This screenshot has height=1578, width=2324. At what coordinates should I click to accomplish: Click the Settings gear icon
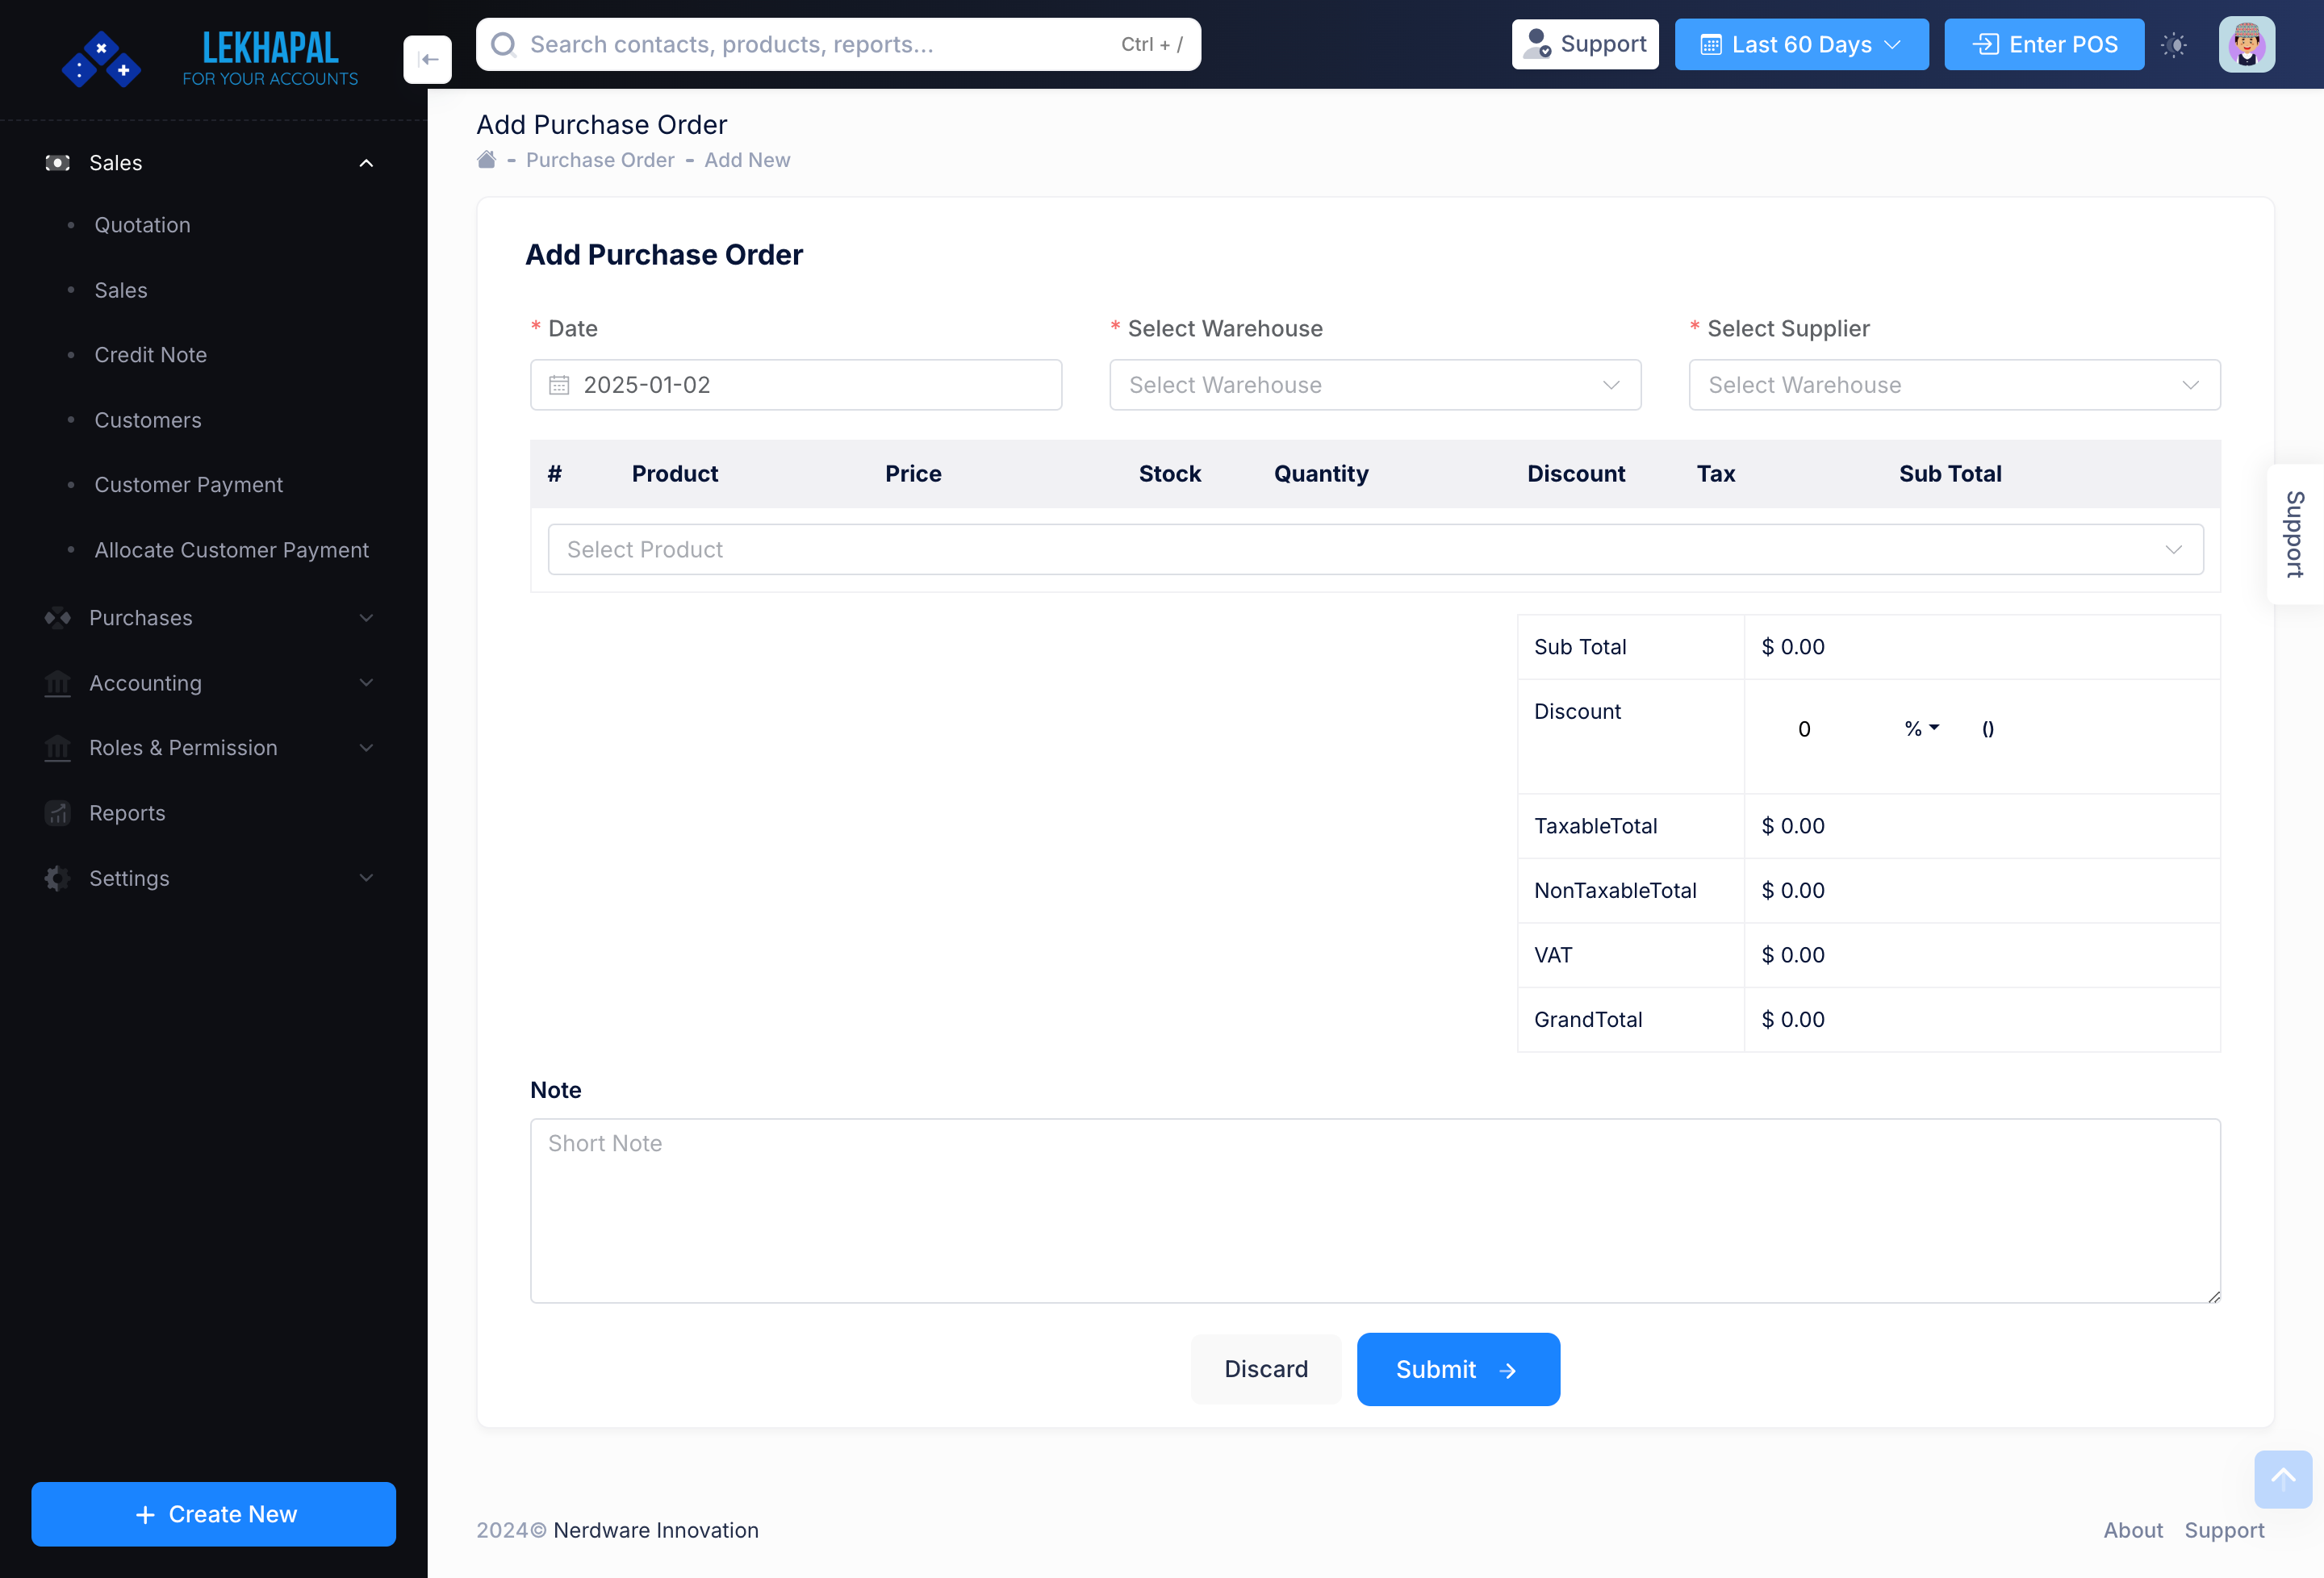point(57,878)
